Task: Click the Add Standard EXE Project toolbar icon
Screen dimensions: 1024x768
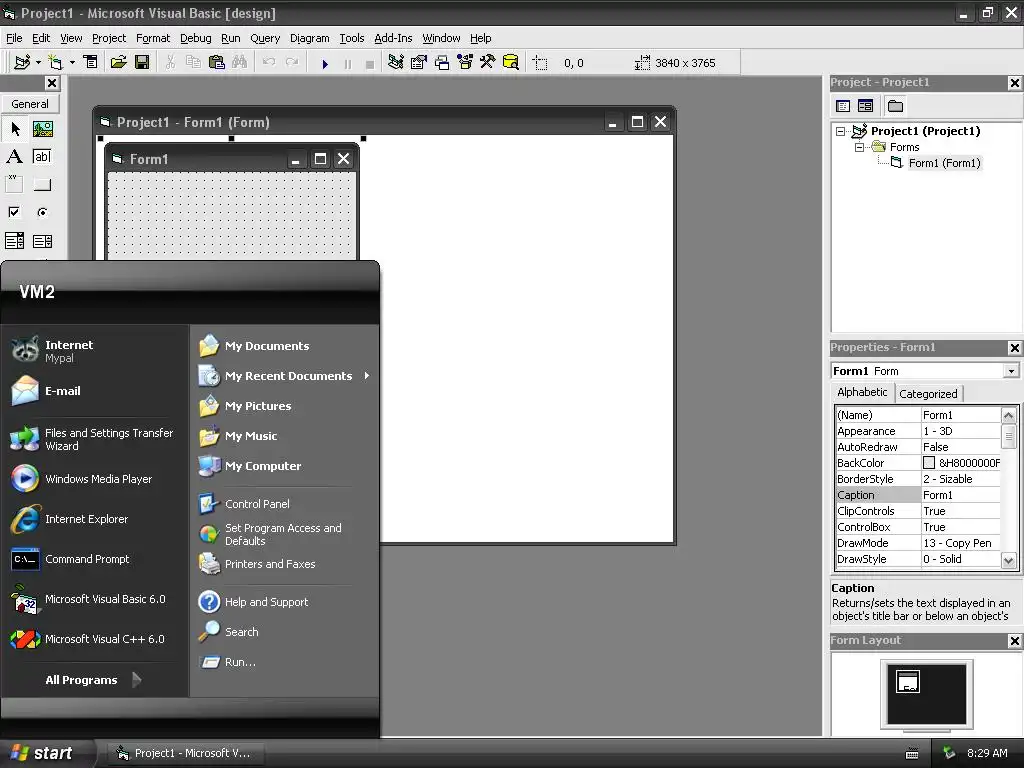Action: 22,63
